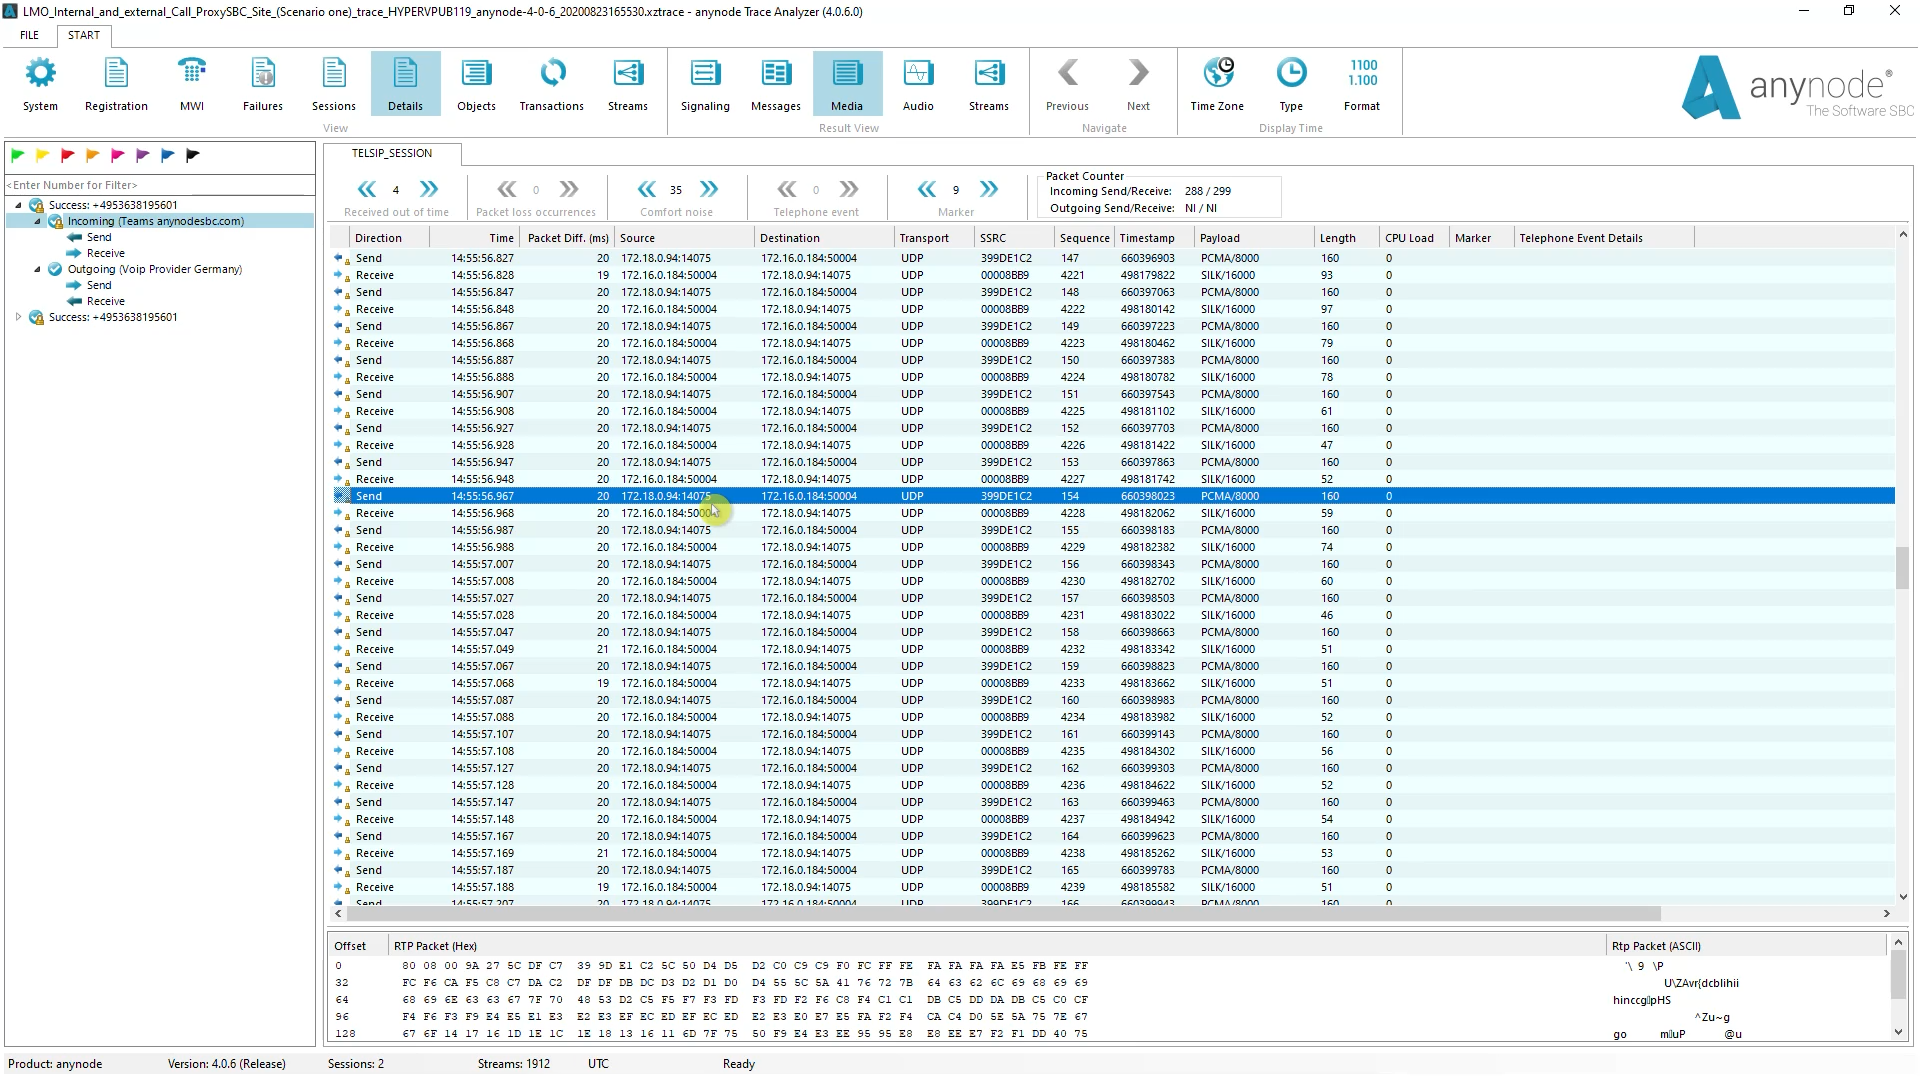
Task: Collapse the Outgoing Voip Provider Germany node
Action: (38, 269)
